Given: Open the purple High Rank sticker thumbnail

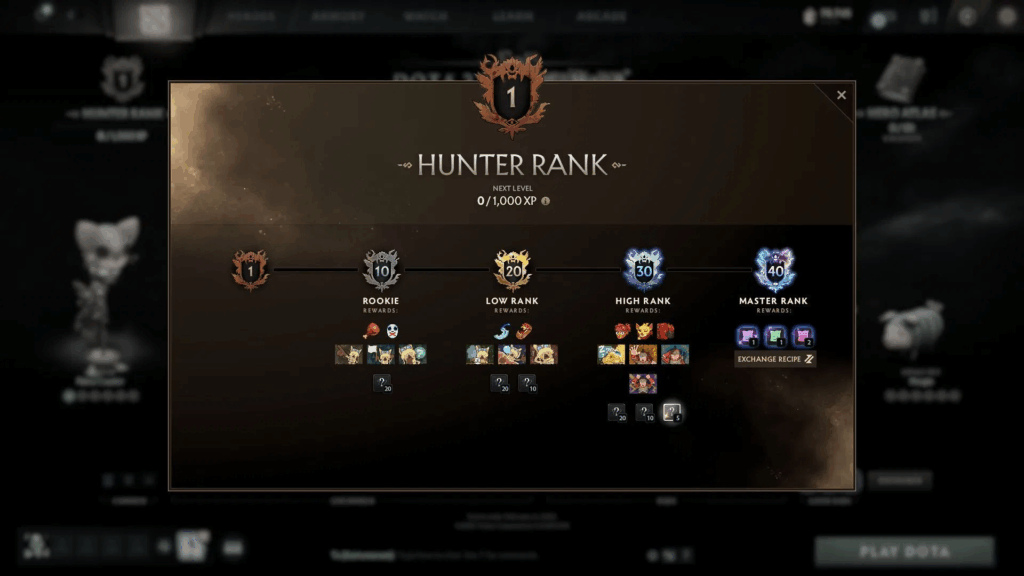Looking at the screenshot, I should (x=643, y=383).
